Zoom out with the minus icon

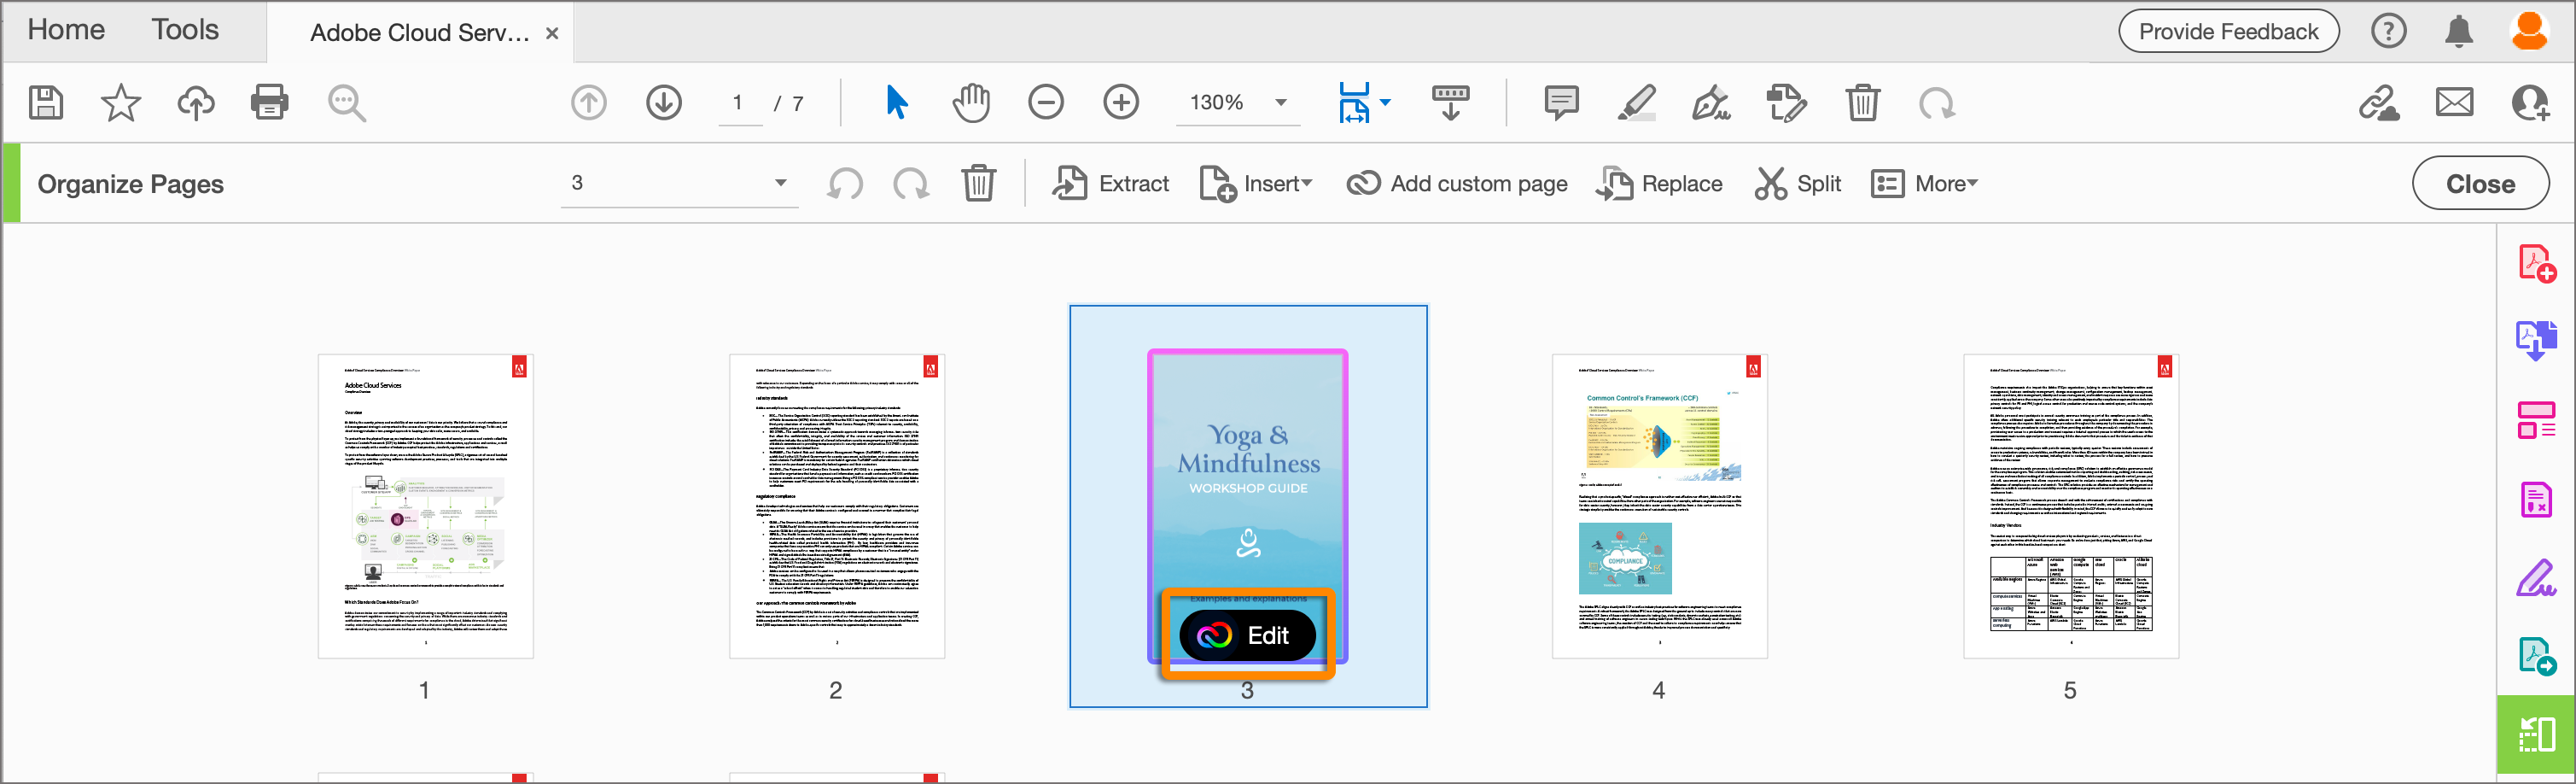(1046, 102)
